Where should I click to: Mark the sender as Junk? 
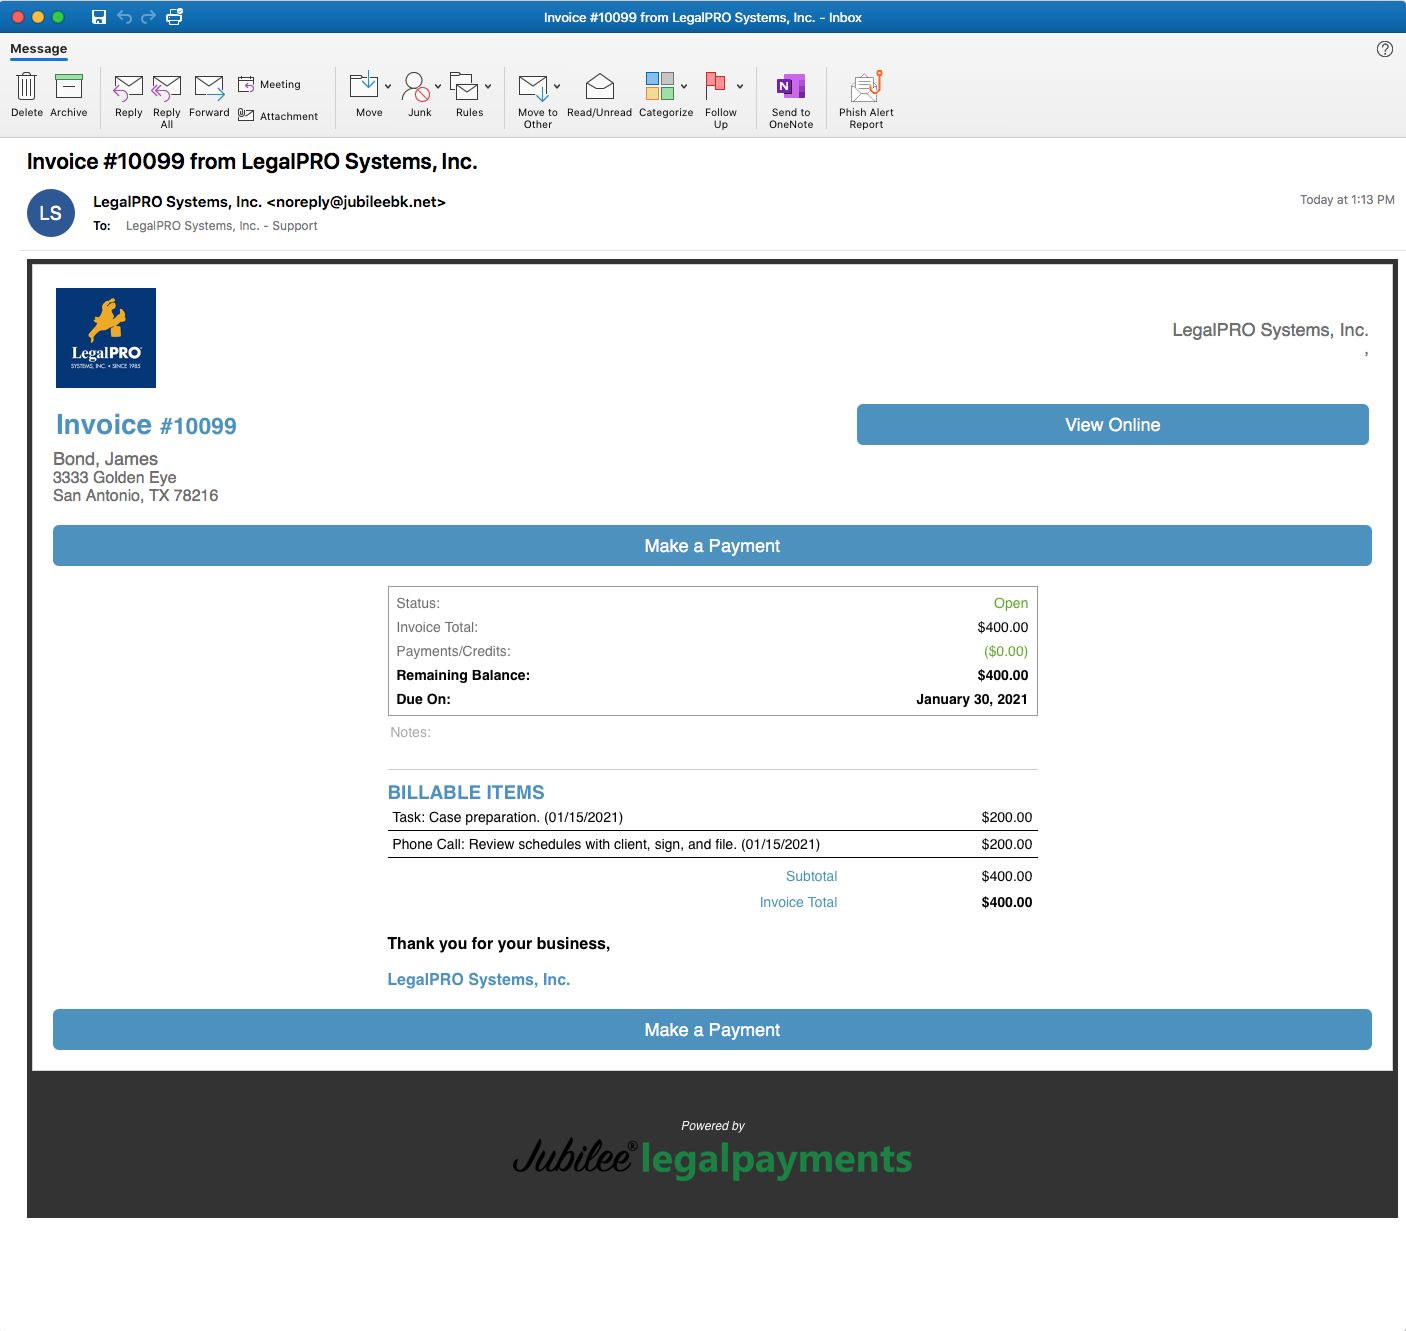pos(420,95)
